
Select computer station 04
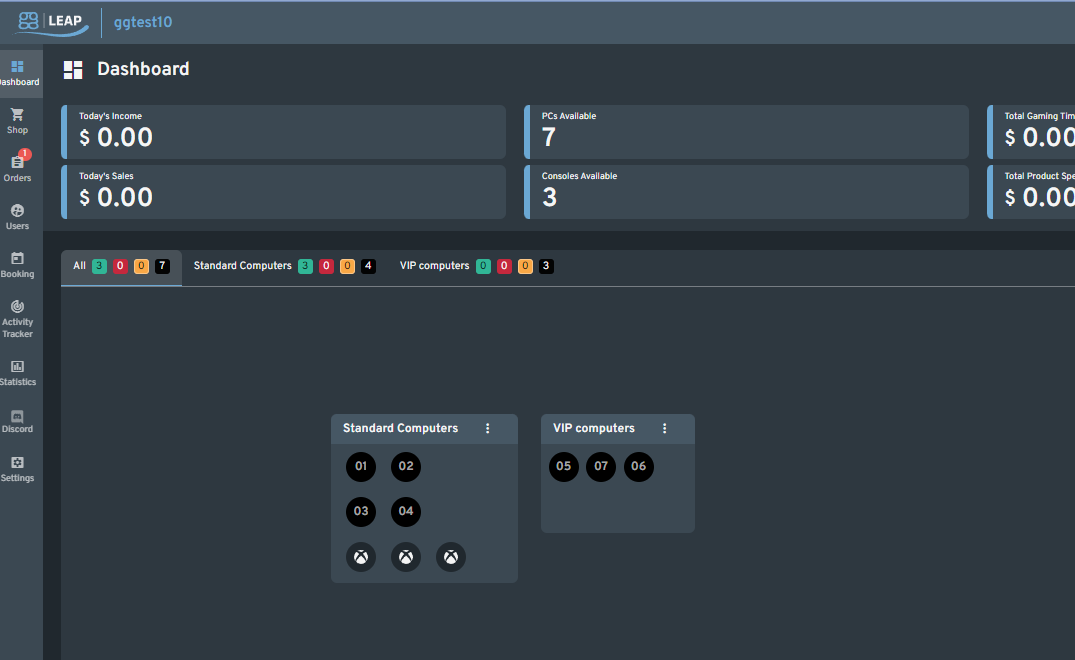coord(405,512)
